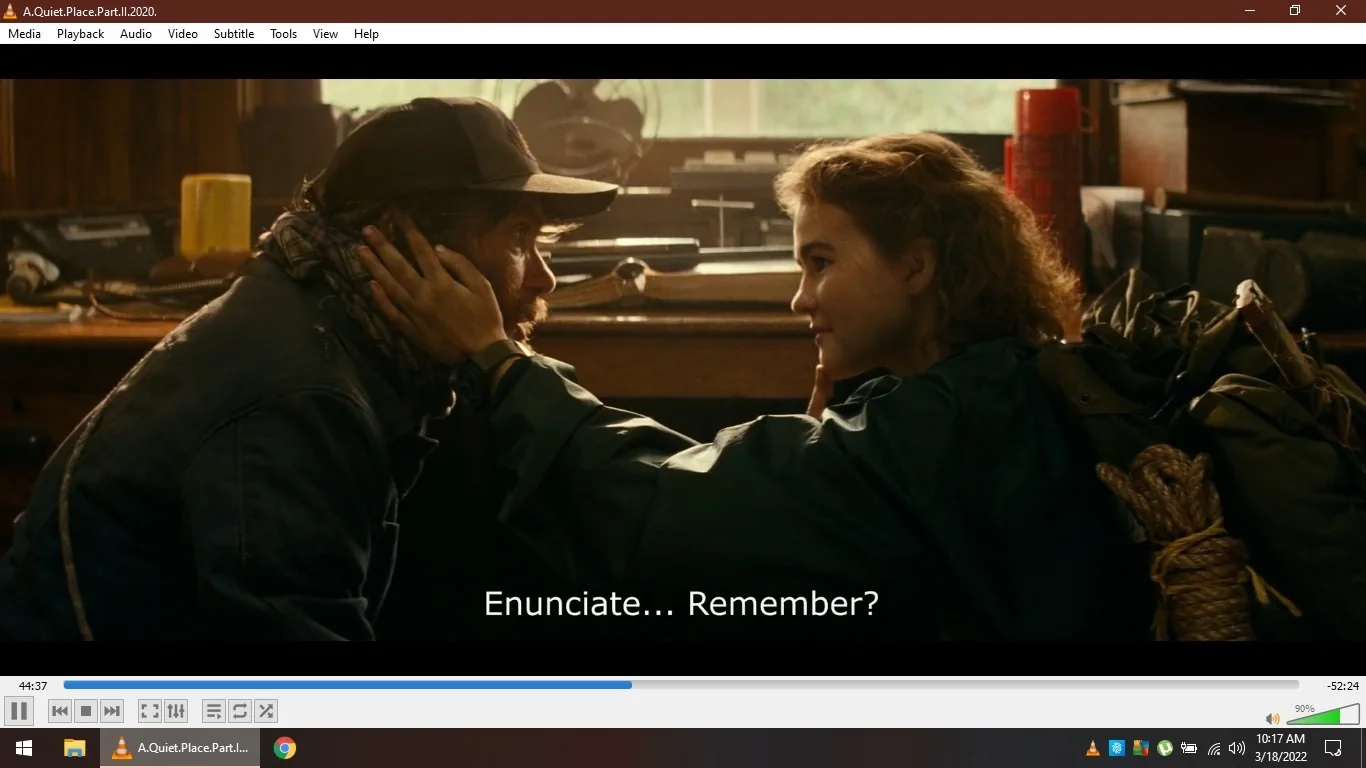Open Windows notification center
This screenshot has height=768, width=1366.
coord(1333,748)
